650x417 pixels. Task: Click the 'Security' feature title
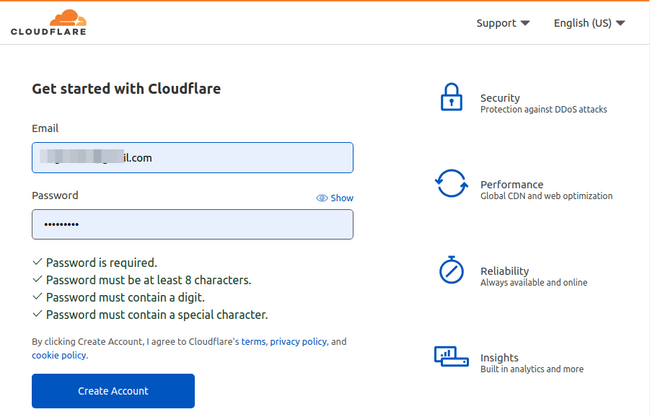(500, 98)
